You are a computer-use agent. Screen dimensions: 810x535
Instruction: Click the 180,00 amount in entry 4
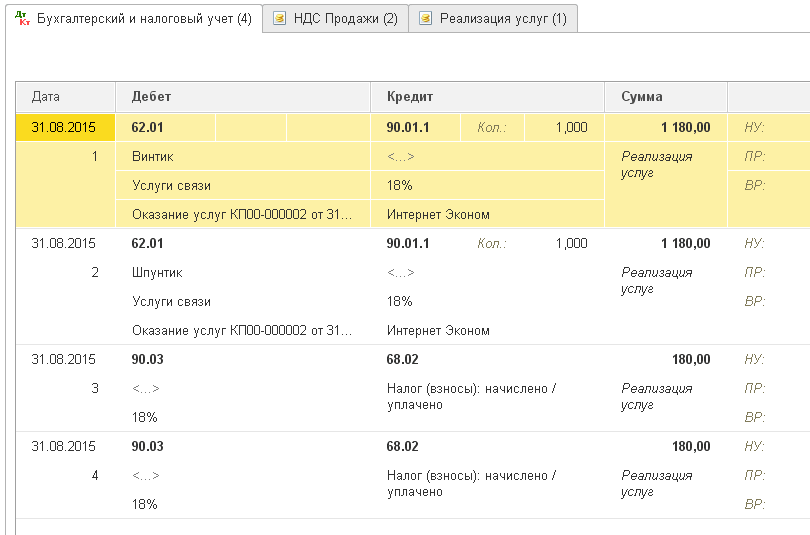coord(691,446)
